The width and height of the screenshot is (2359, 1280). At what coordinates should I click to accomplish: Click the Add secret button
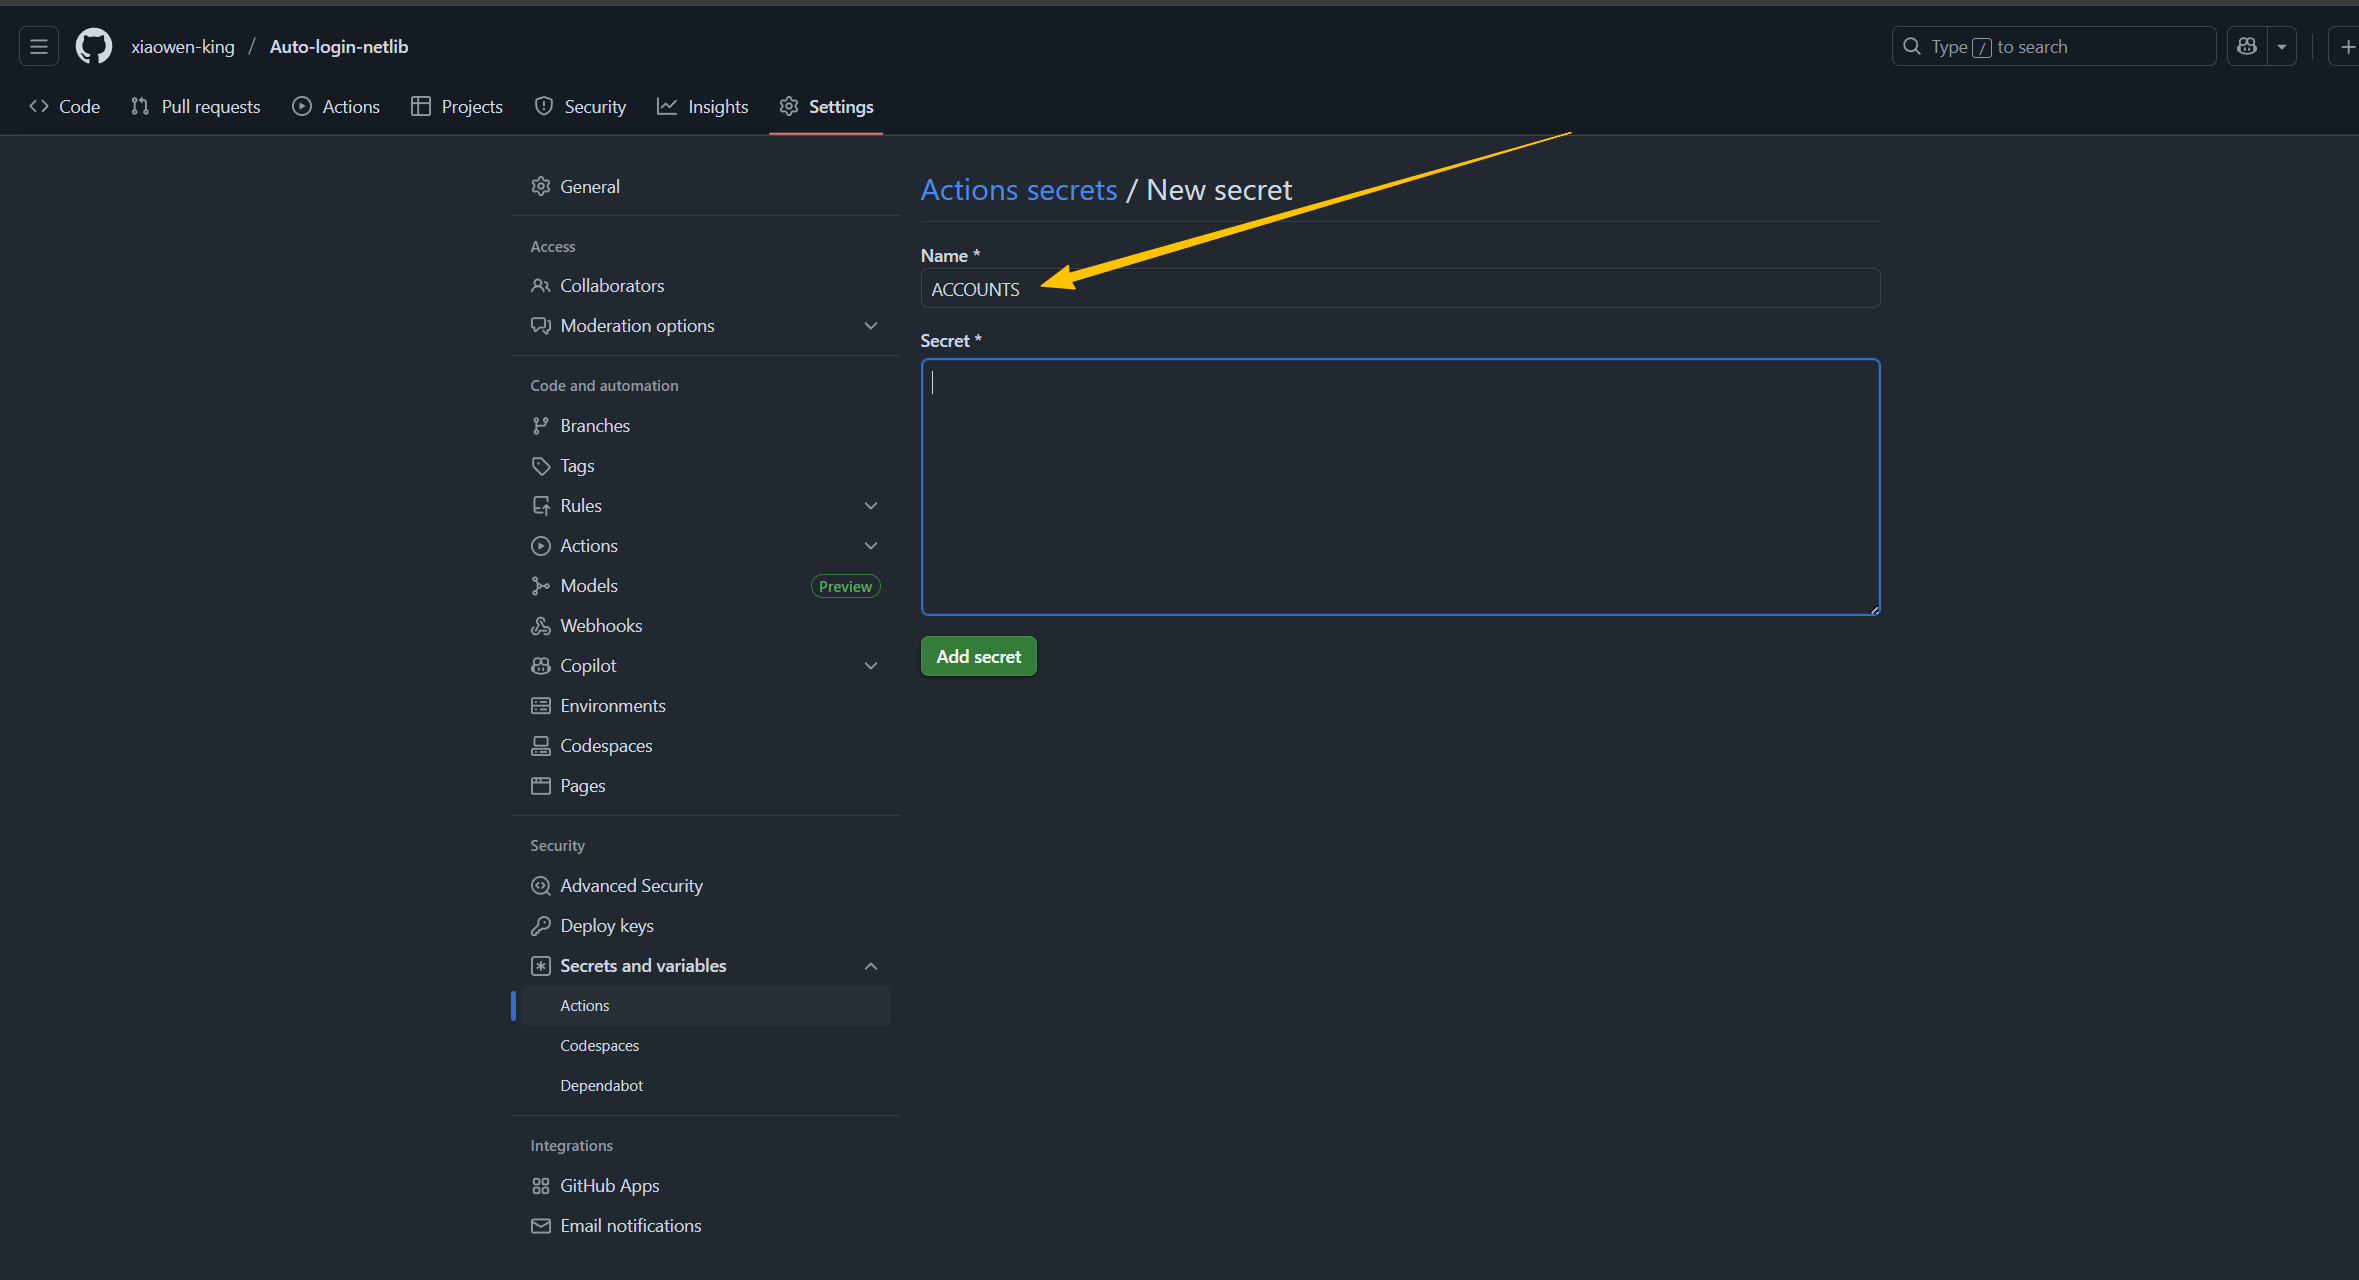(978, 657)
